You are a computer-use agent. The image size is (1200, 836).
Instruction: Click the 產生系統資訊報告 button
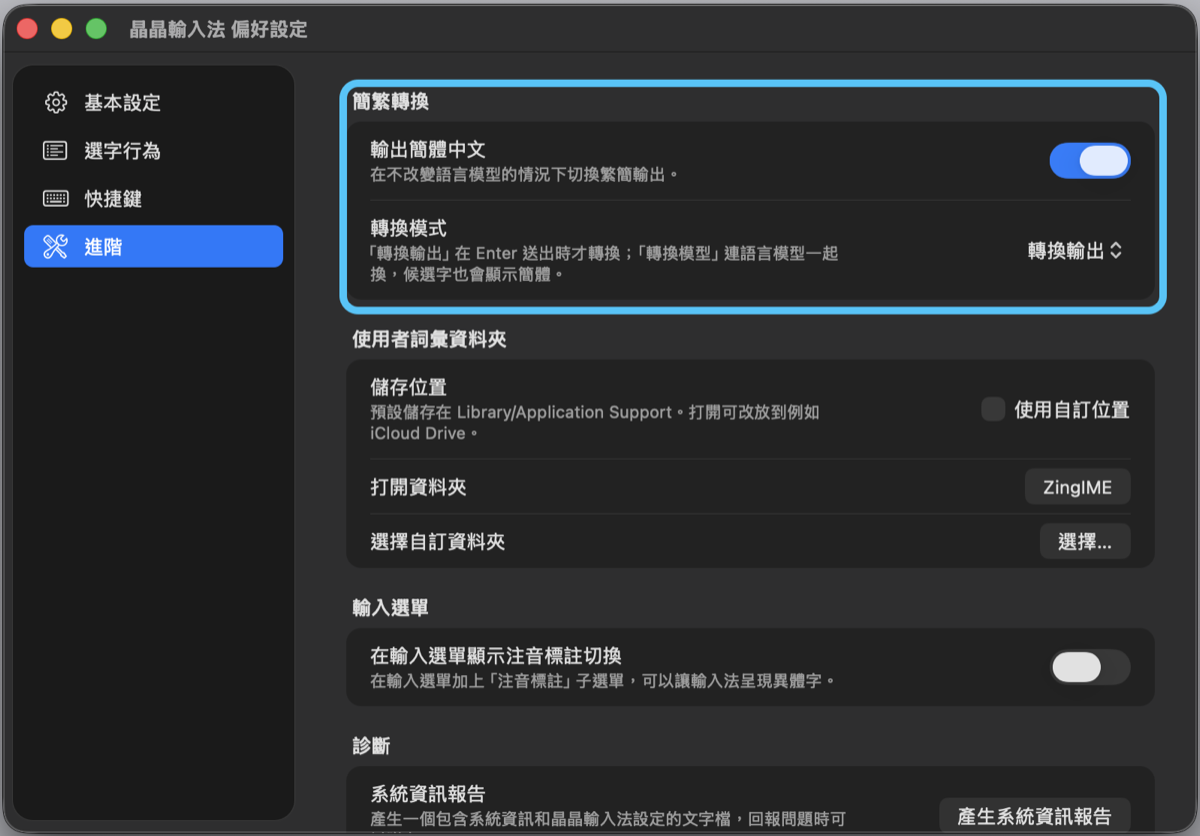(x=1035, y=816)
